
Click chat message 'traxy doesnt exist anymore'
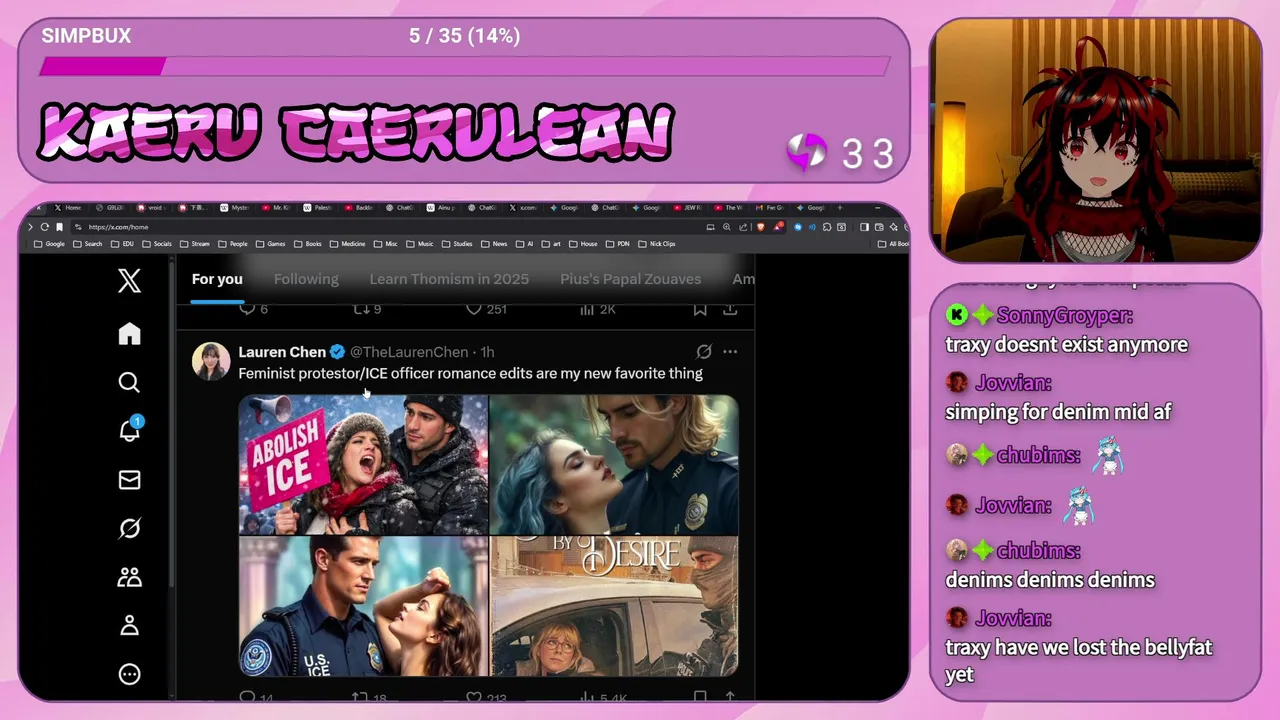click(1066, 344)
